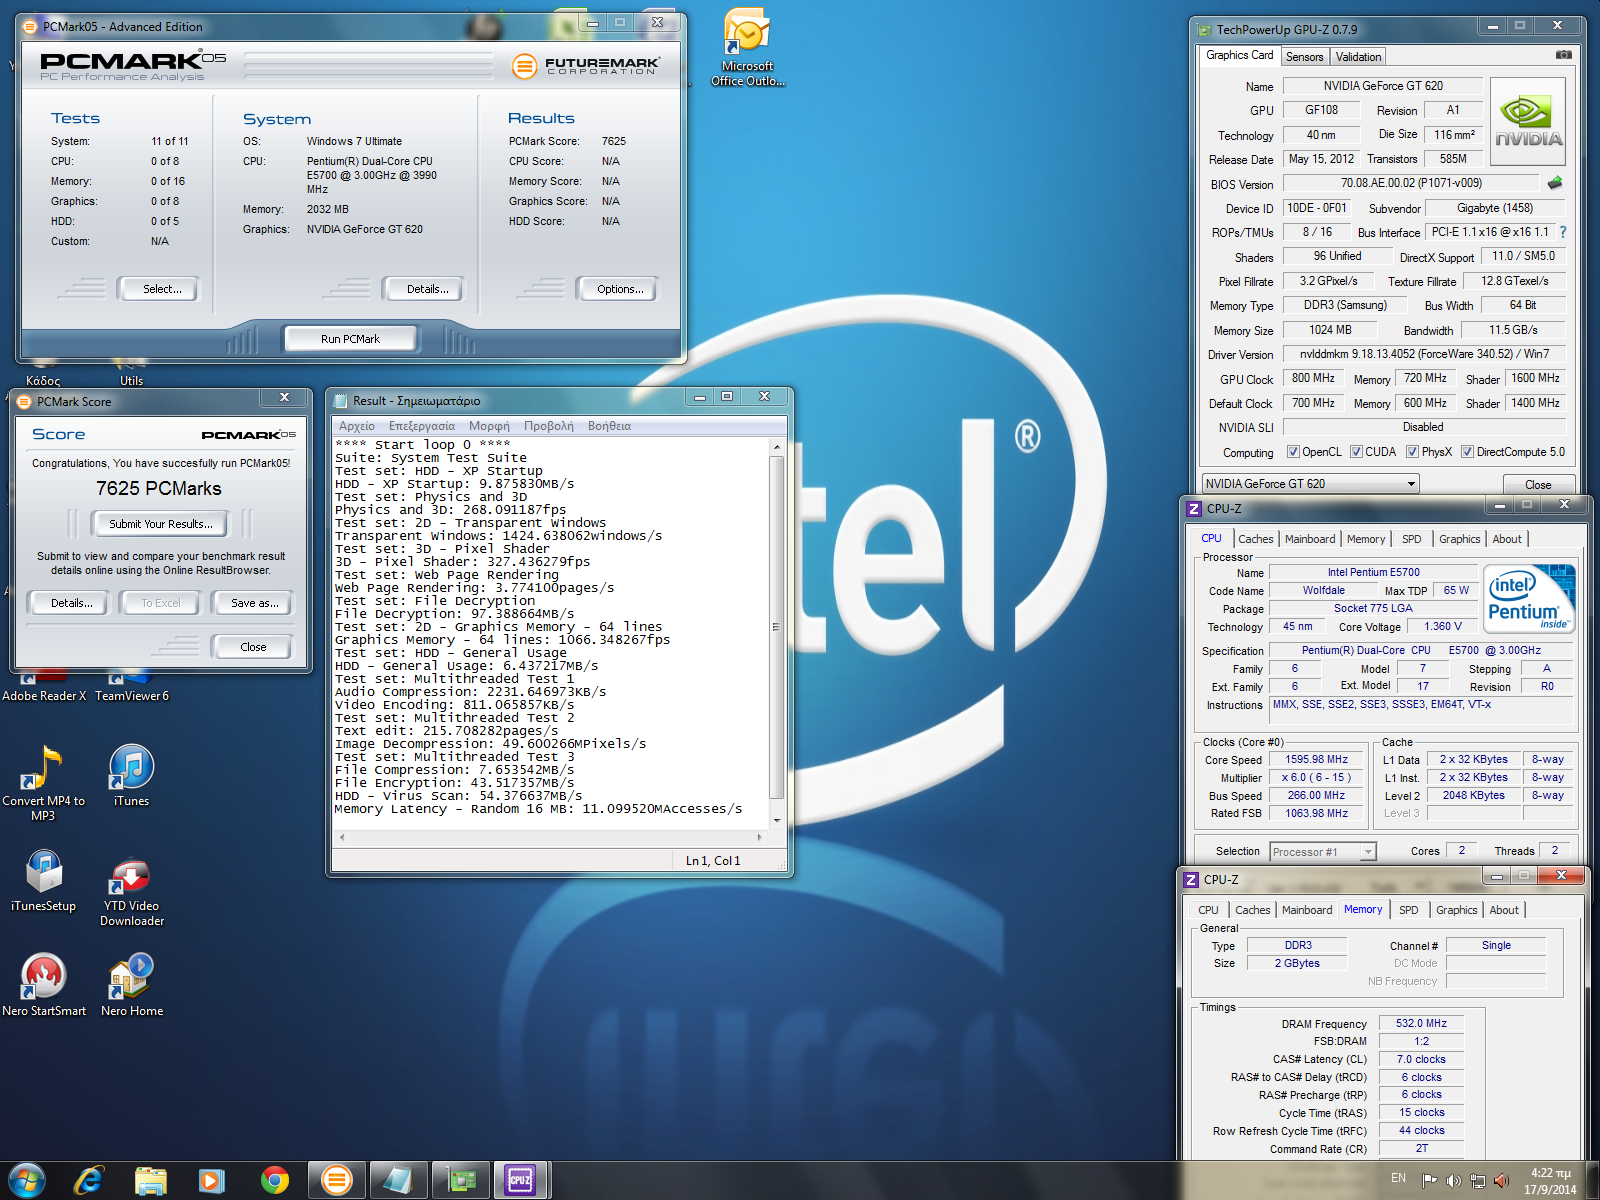
Task: Open the Nero Home desktop icon
Action: point(131,985)
